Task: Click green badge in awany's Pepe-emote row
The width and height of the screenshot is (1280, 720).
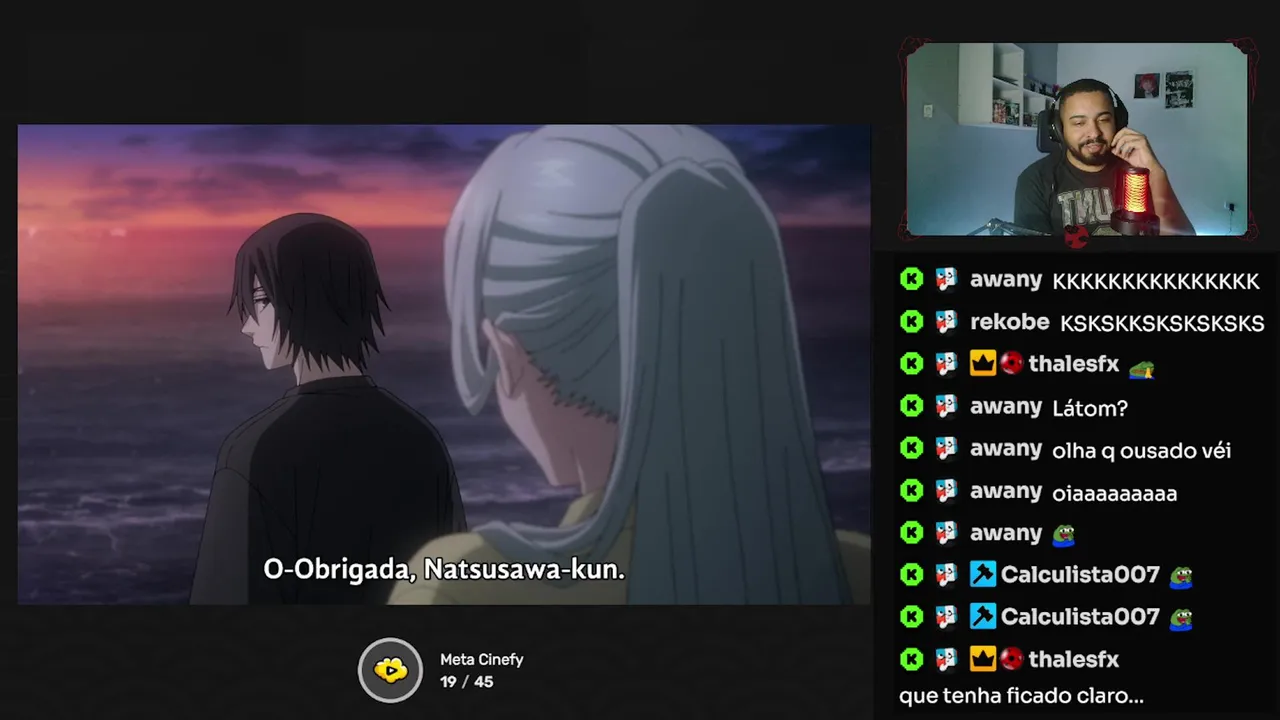Action: click(x=911, y=532)
